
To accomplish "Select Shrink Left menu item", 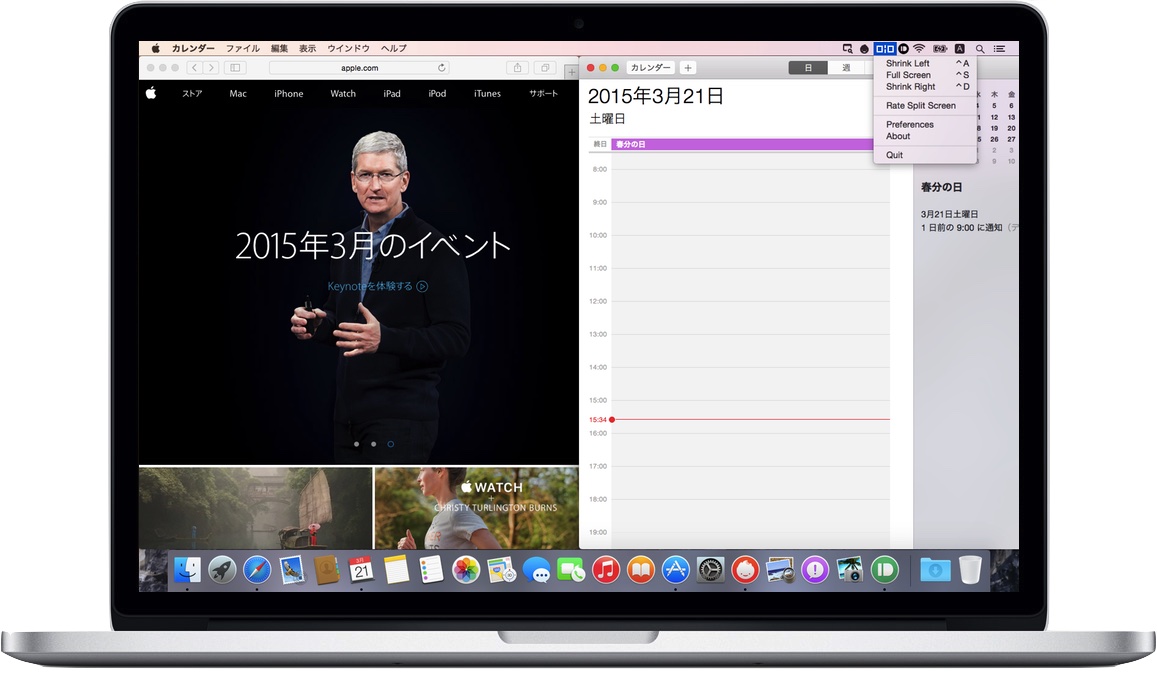I will click(927, 63).
